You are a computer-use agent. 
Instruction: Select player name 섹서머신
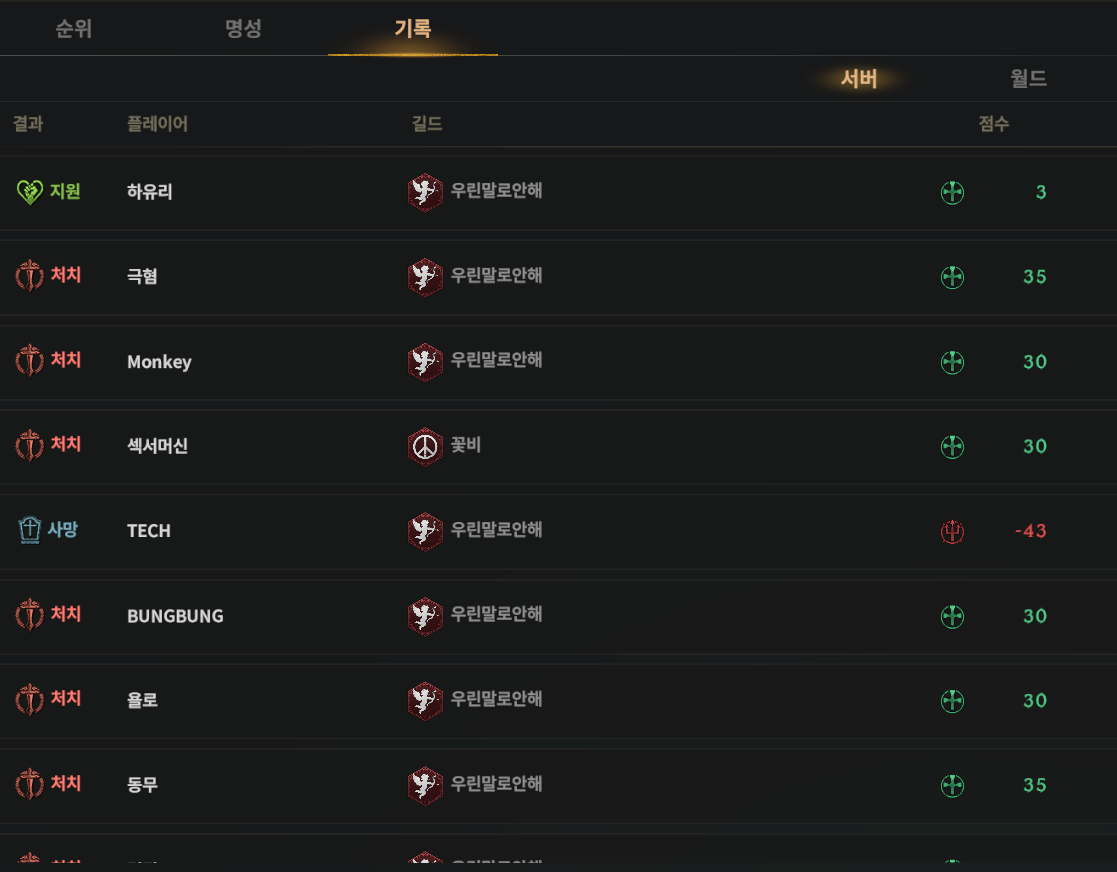(x=157, y=446)
